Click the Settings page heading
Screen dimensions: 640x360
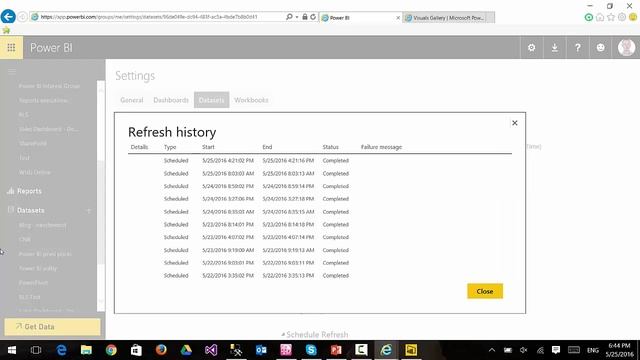coord(135,76)
